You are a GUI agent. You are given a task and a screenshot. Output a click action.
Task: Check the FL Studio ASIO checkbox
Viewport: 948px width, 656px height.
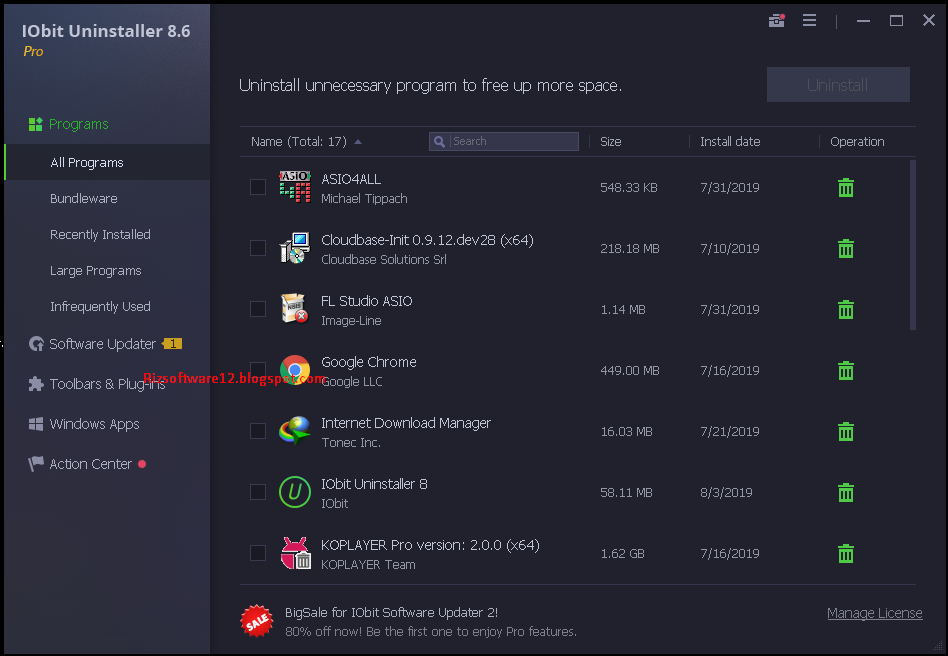click(258, 309)
